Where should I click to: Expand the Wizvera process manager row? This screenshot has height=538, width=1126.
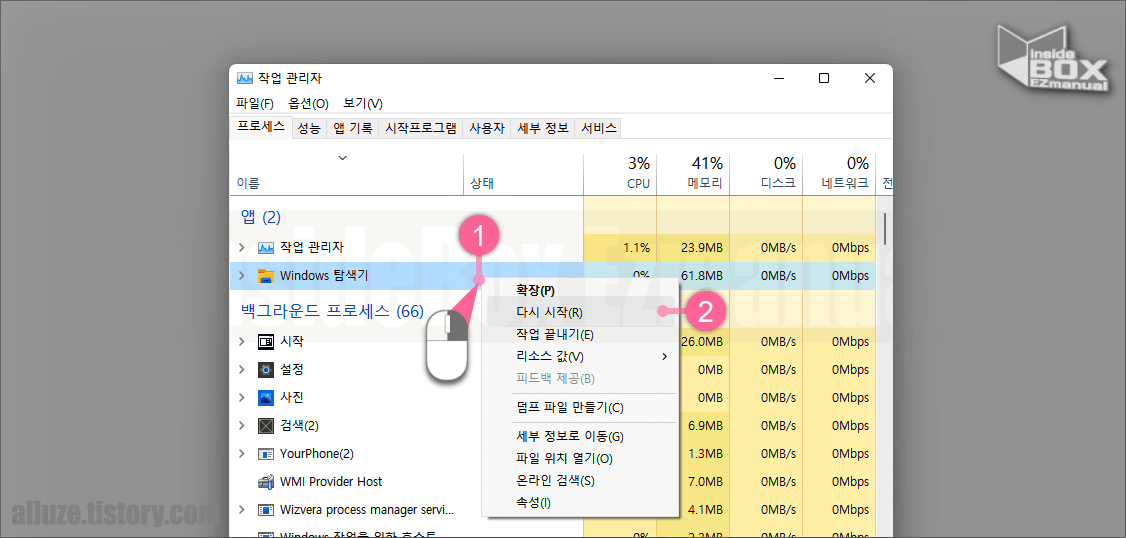[242, 510]
